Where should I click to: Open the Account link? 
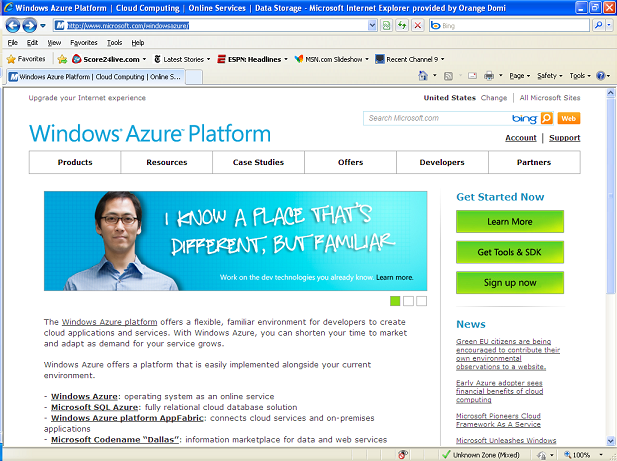click(521, 138)
